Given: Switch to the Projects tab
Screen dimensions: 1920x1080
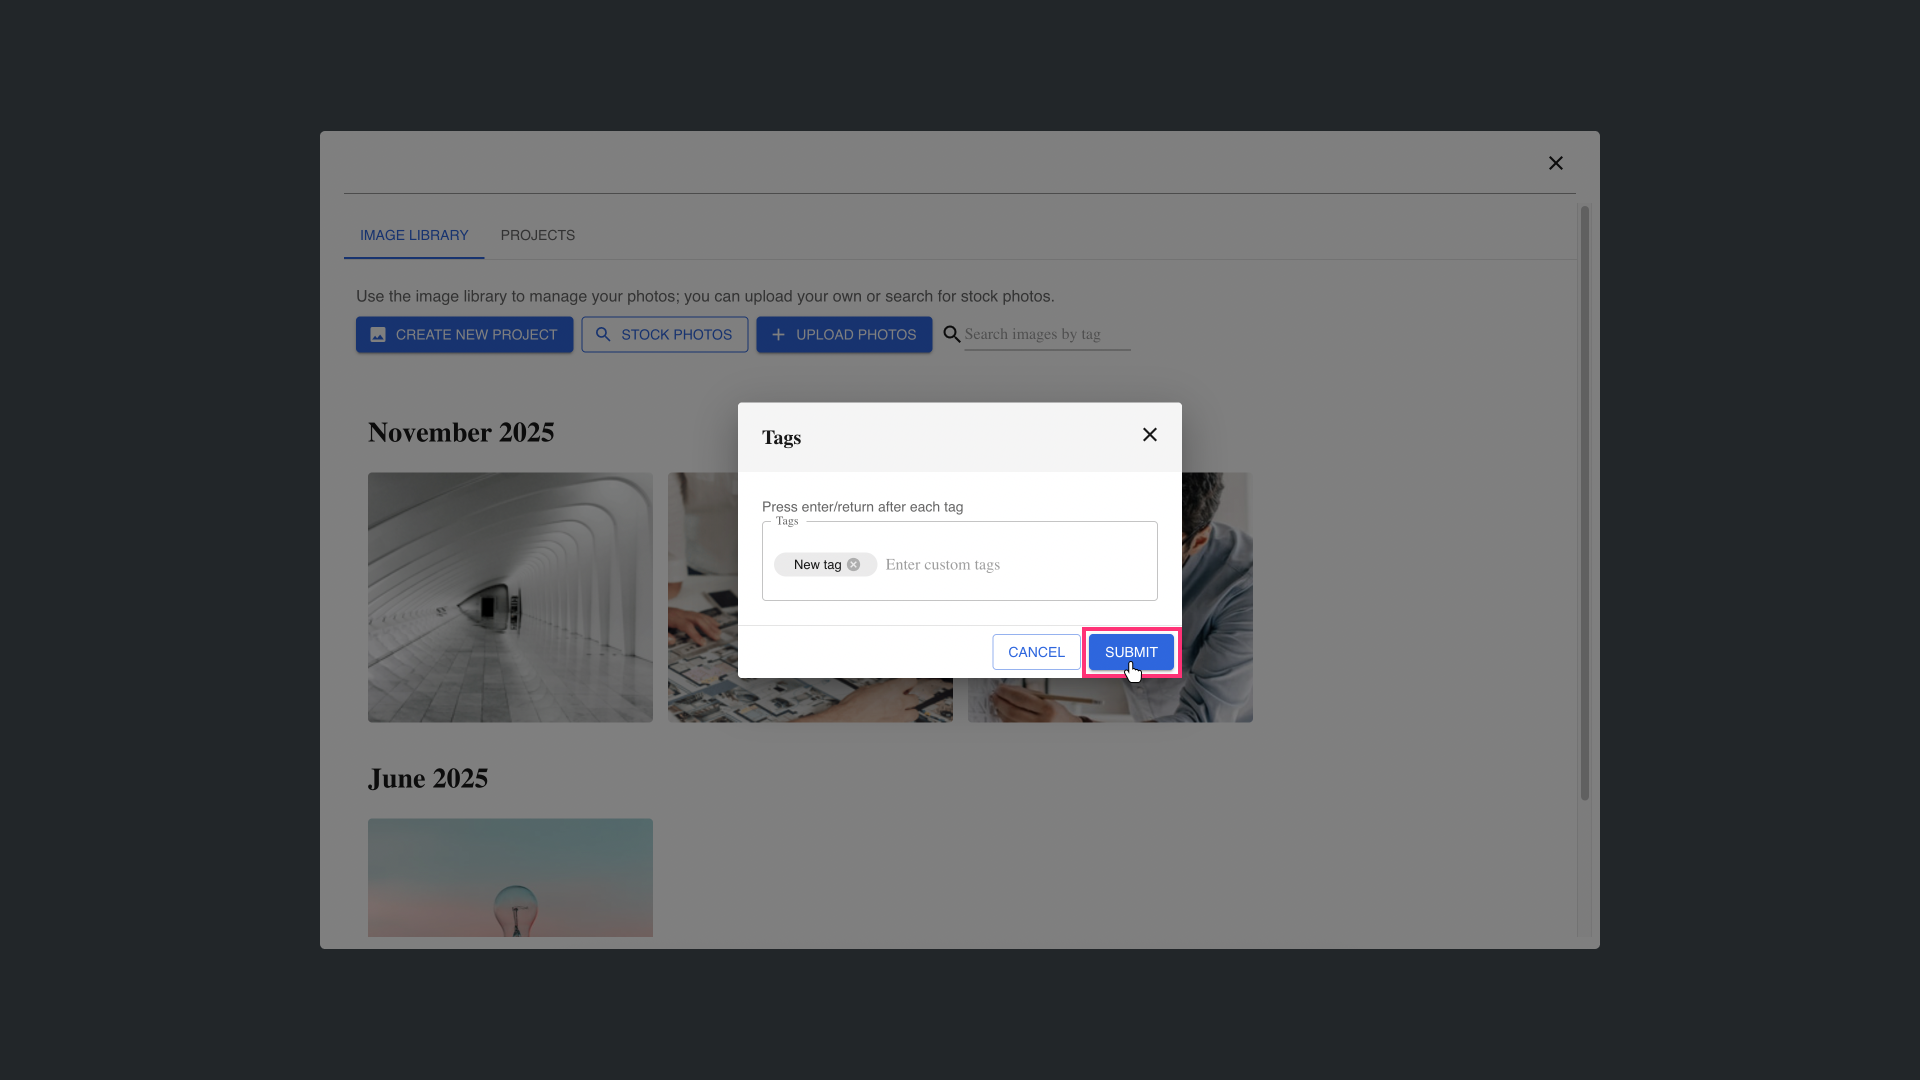Looking at the screenshot, I should pyautogui.click(x=537, y=235).
